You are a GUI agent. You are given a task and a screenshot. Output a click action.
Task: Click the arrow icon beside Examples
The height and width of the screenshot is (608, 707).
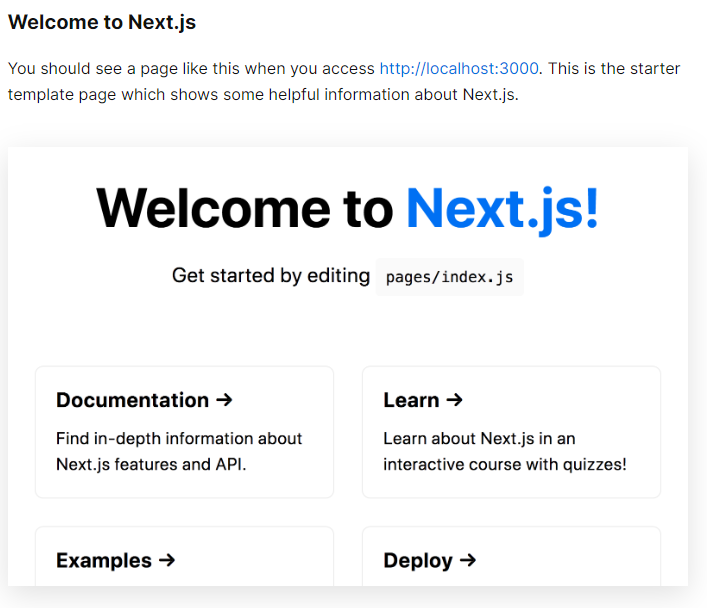[167, 560]
